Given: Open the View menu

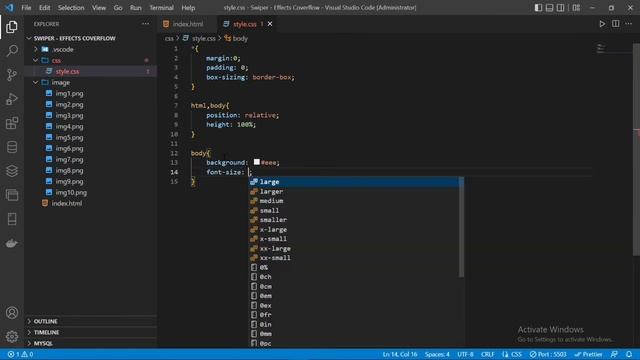Looking at the screenshot, I should coord(99,8).
